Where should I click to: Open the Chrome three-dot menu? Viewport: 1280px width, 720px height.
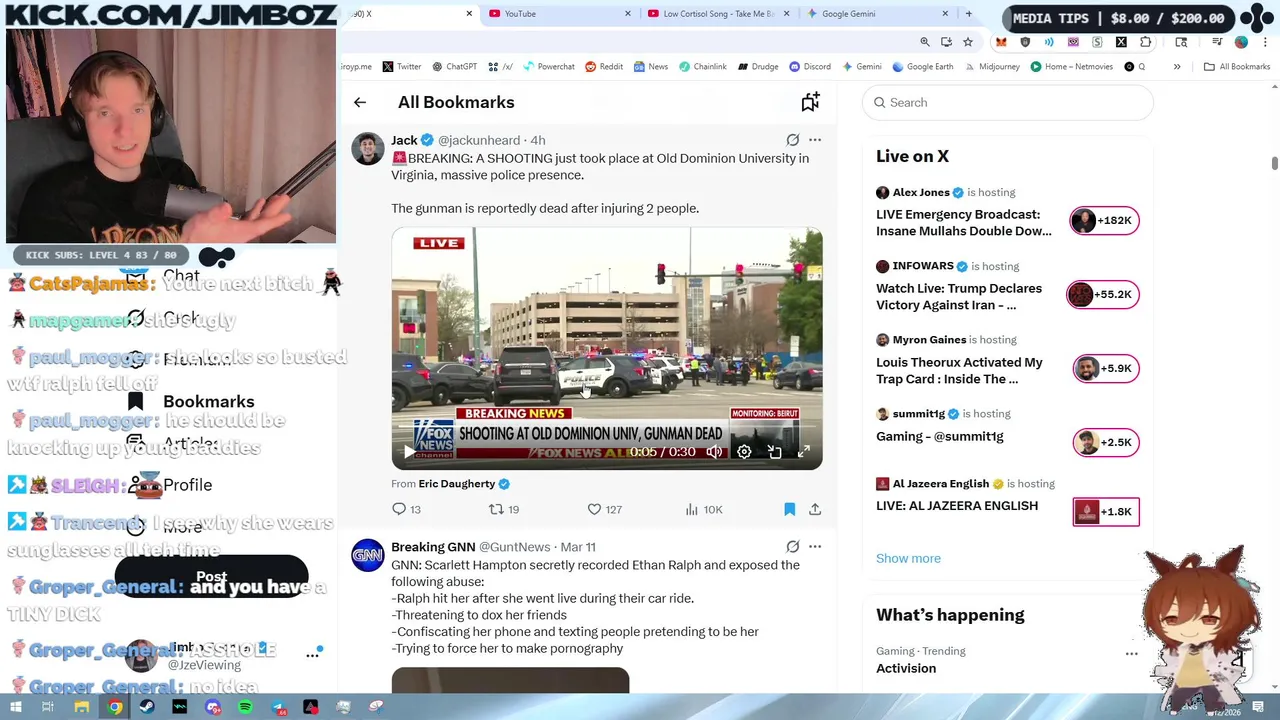[1264, 42]
